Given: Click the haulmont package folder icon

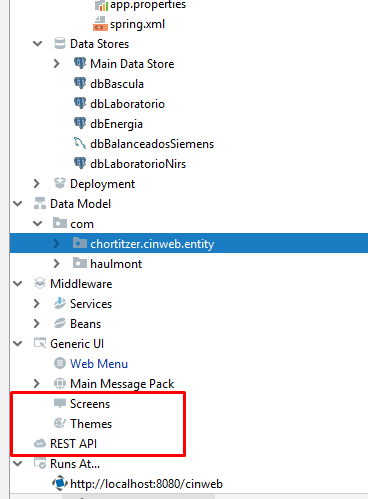Looking at the screenshot, I should point(80,263).
